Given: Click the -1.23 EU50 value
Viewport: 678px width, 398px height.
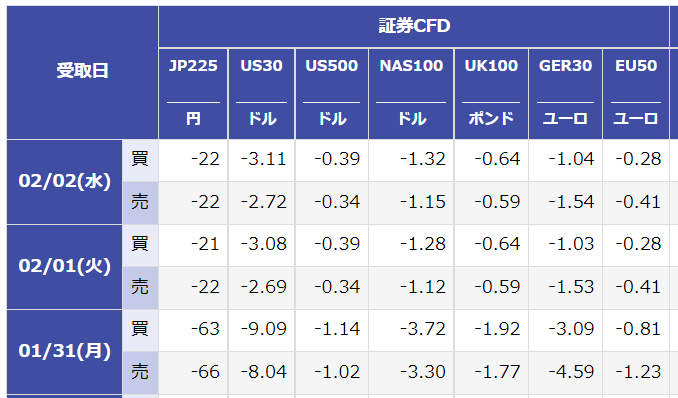Looking at the screenshot, I should click(x=636, y=372).
